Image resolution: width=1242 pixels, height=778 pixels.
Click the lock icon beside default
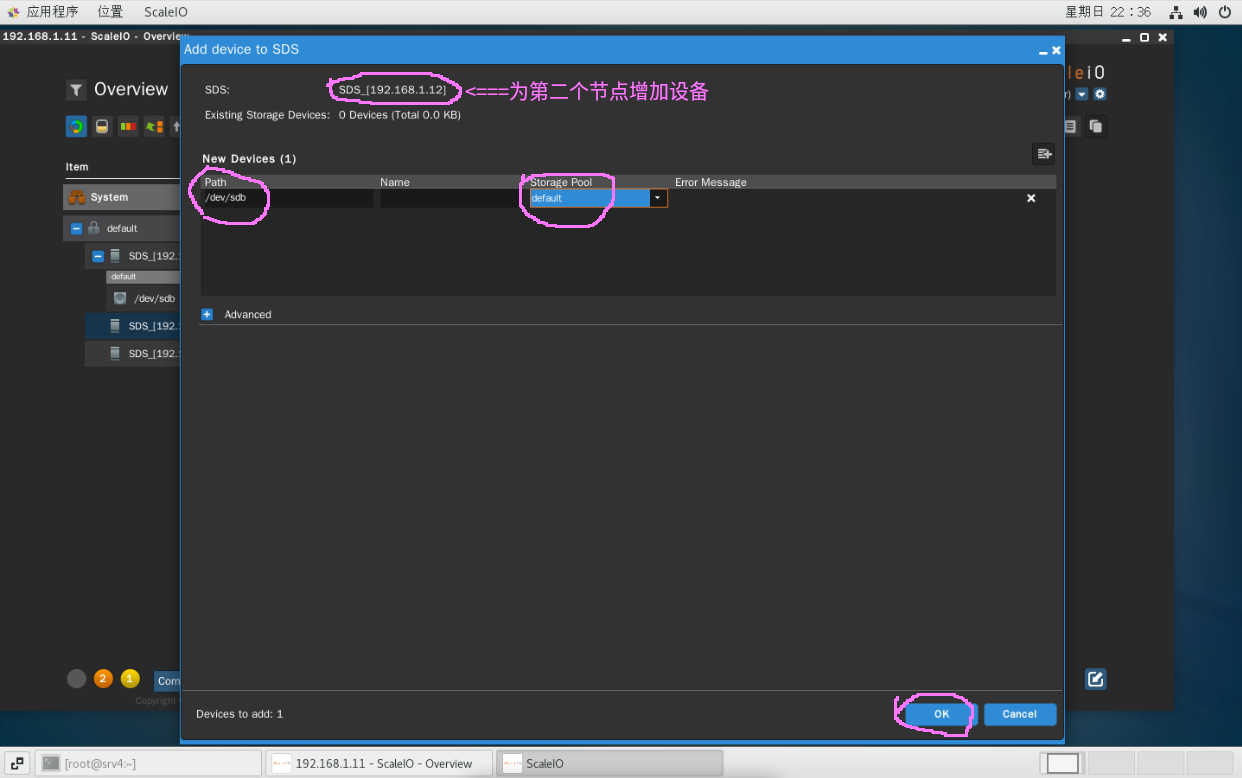point(94,228)
